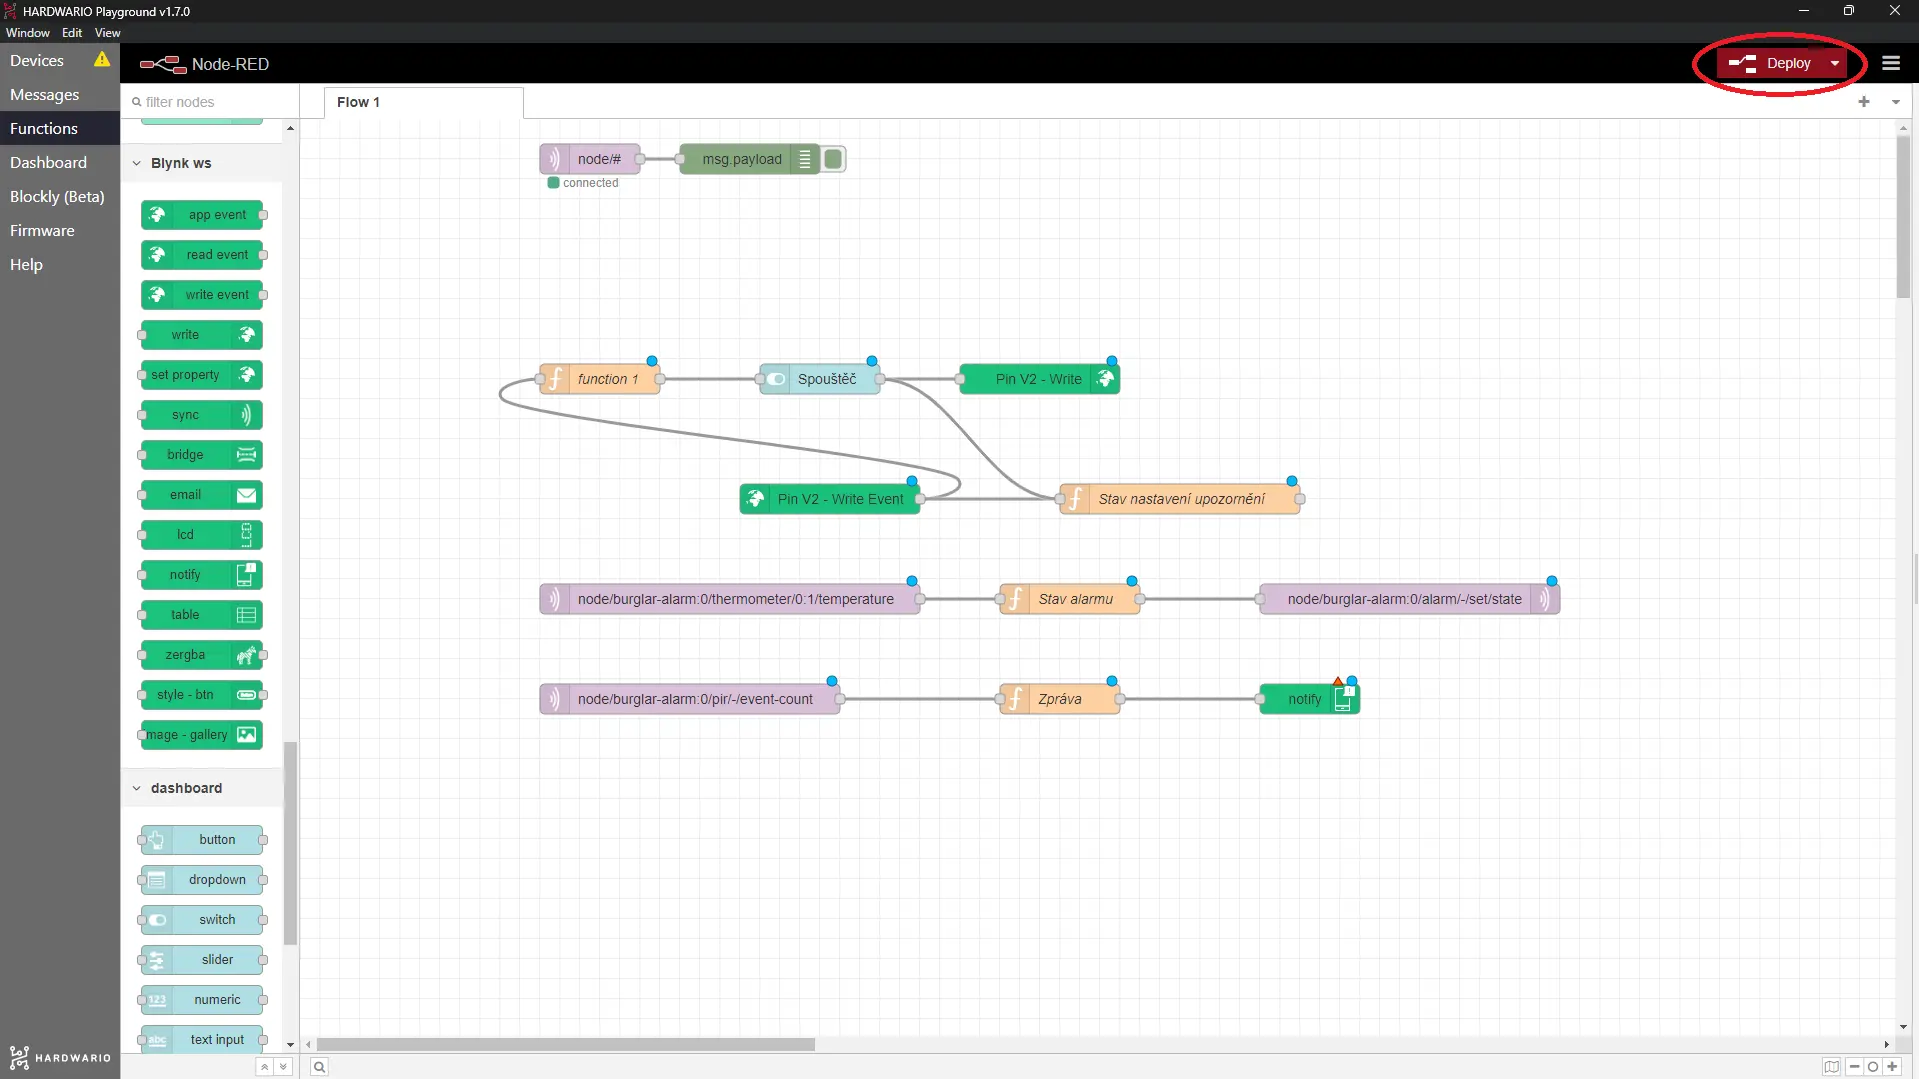The image size is (1919, 1079).
Task: Collapse all palette categories
Action: click(264, 1067)
